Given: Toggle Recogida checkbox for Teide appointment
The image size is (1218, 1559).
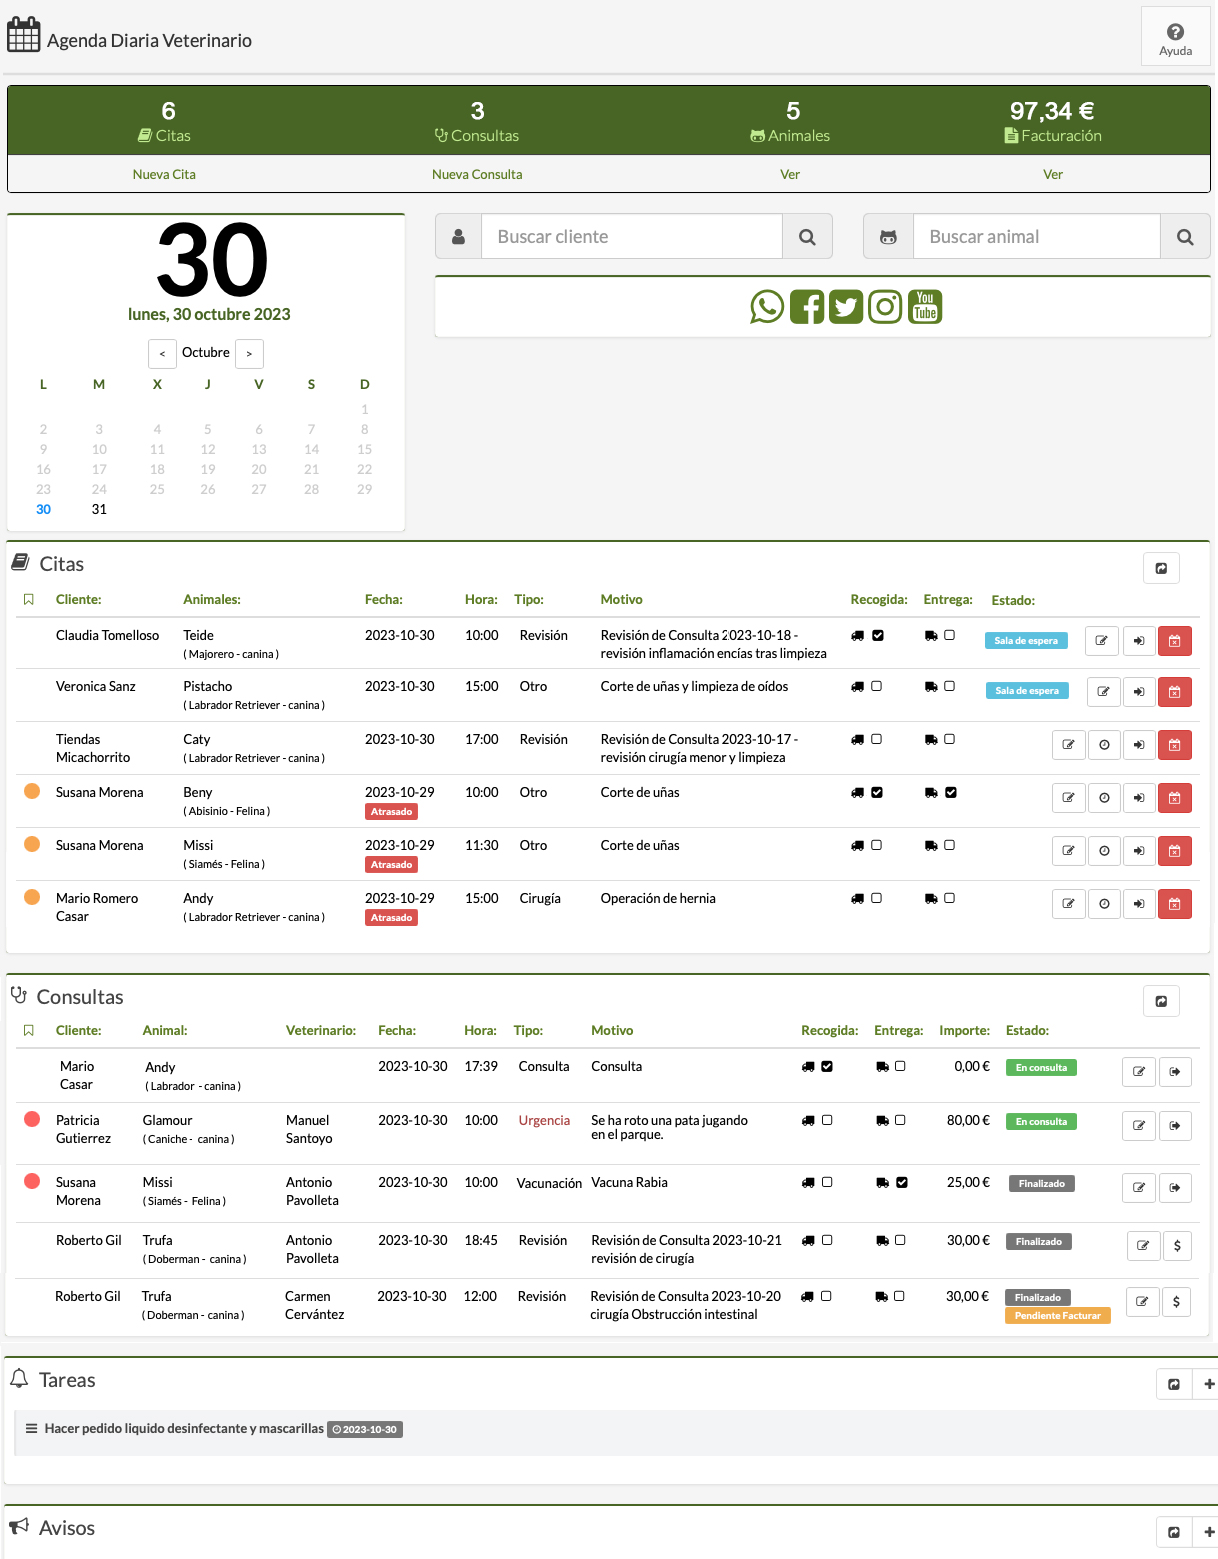Looking at the screenshot, I should 878,635.
